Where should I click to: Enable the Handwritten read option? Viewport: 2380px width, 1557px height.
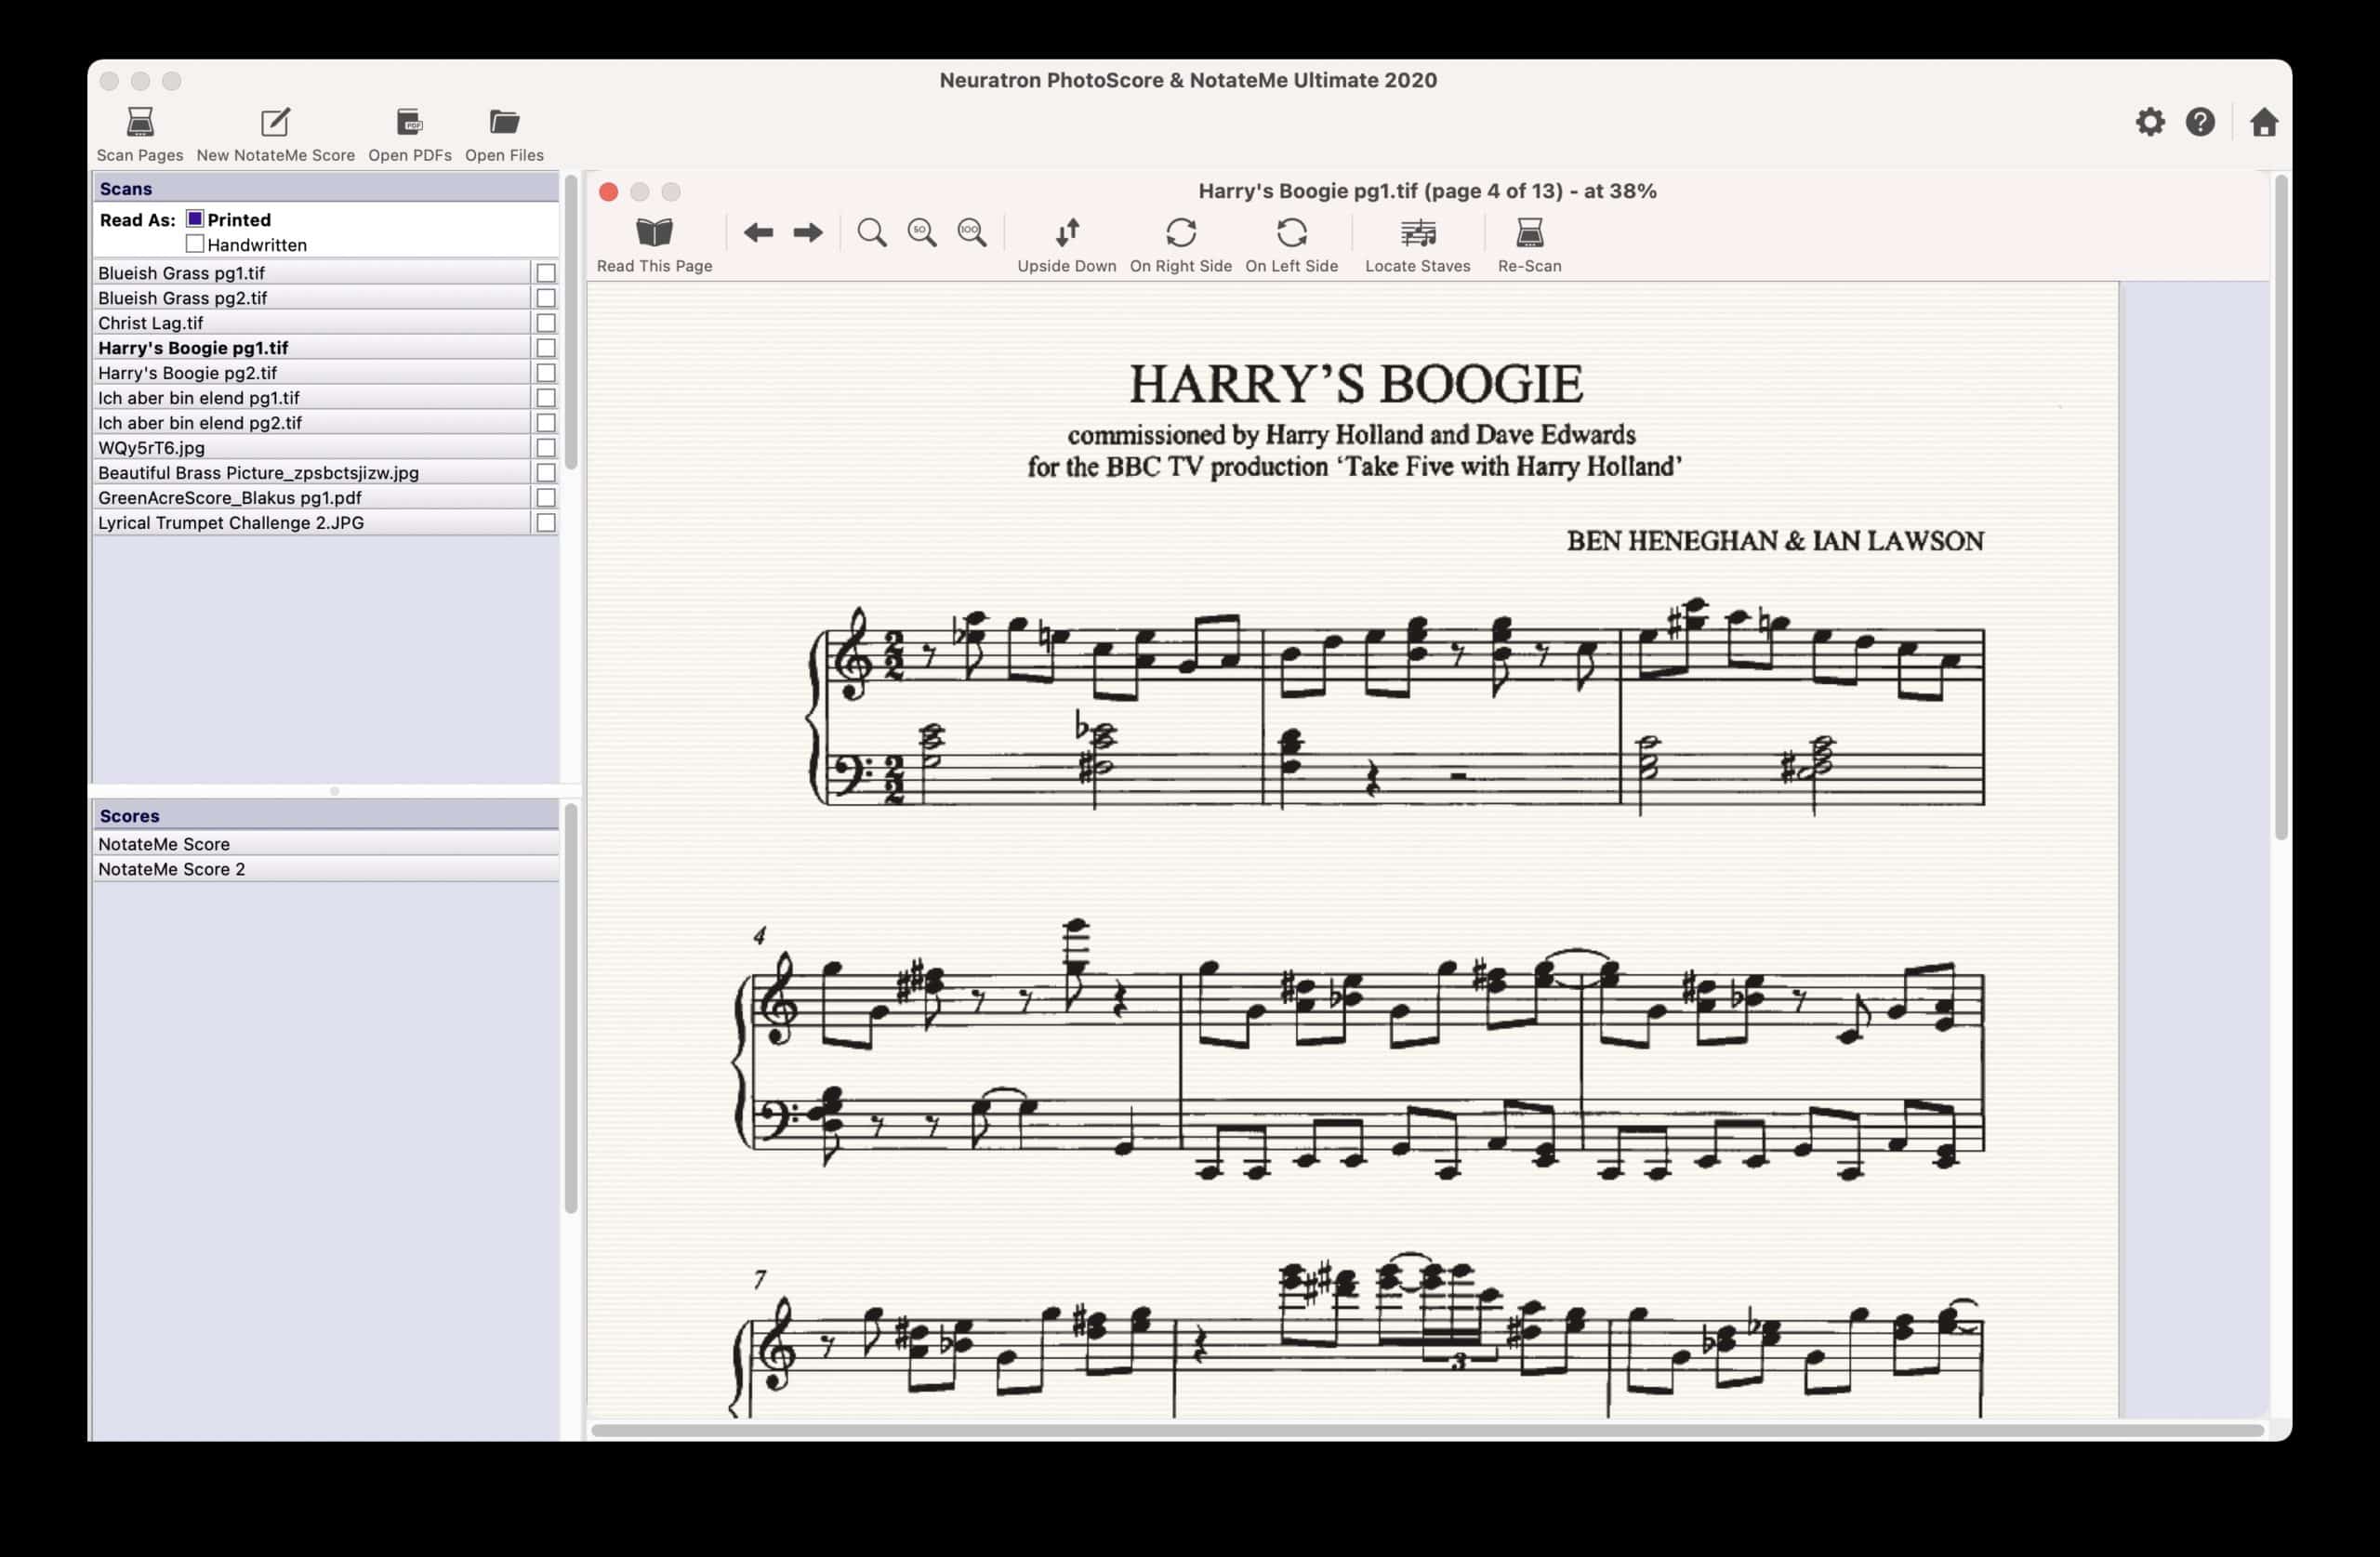pos(196,244)
